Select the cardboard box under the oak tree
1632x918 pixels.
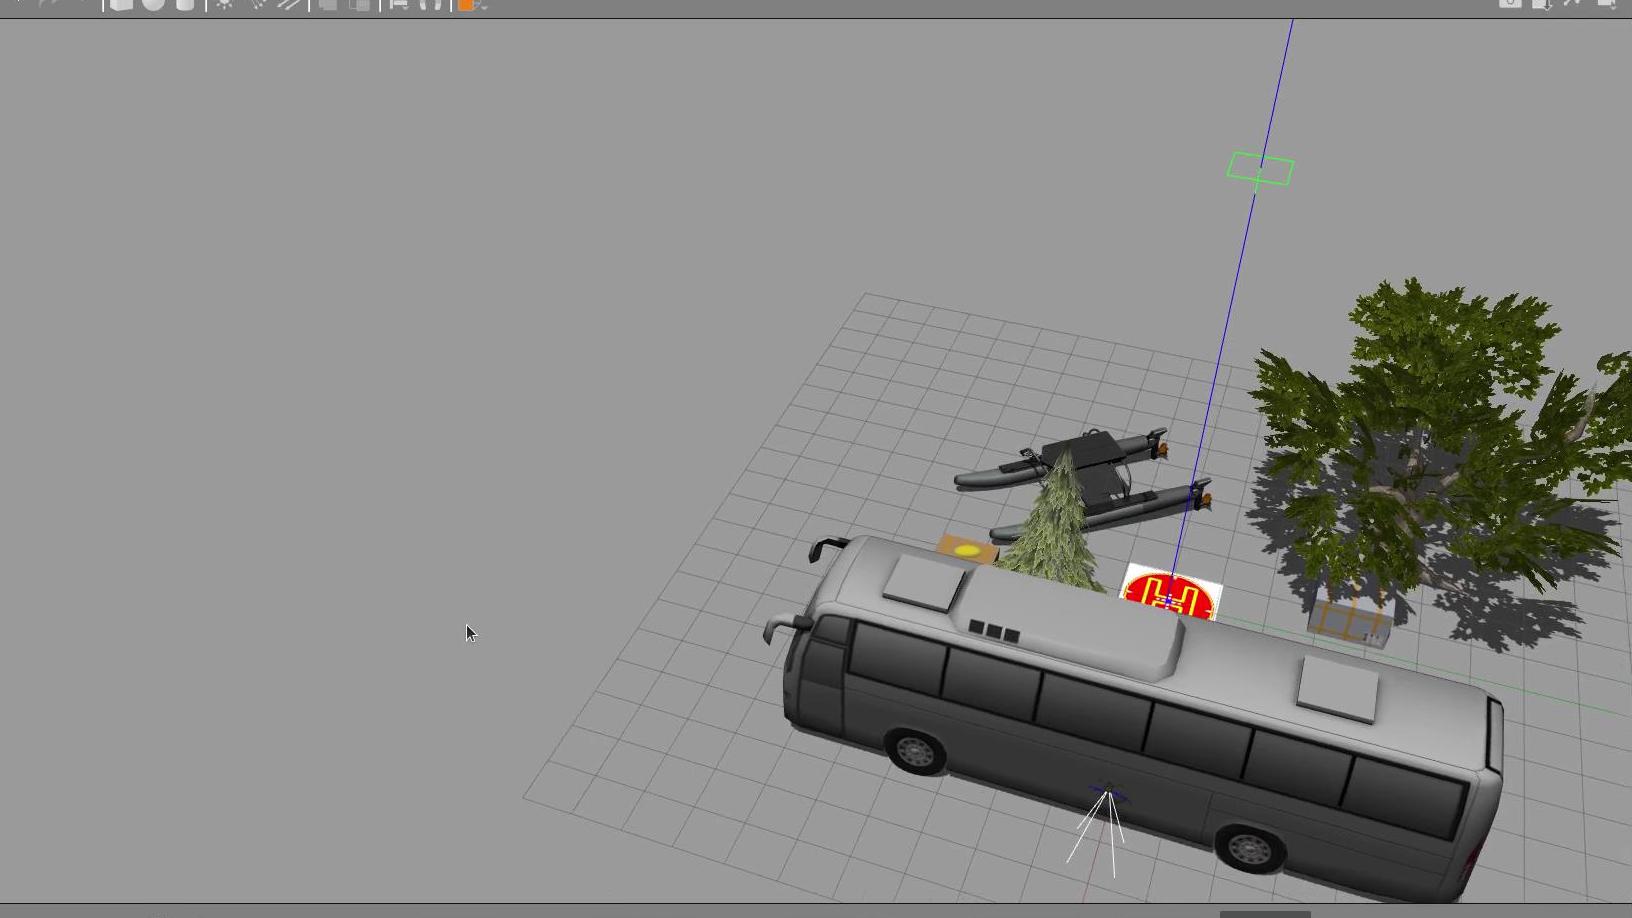[1351, 616]
